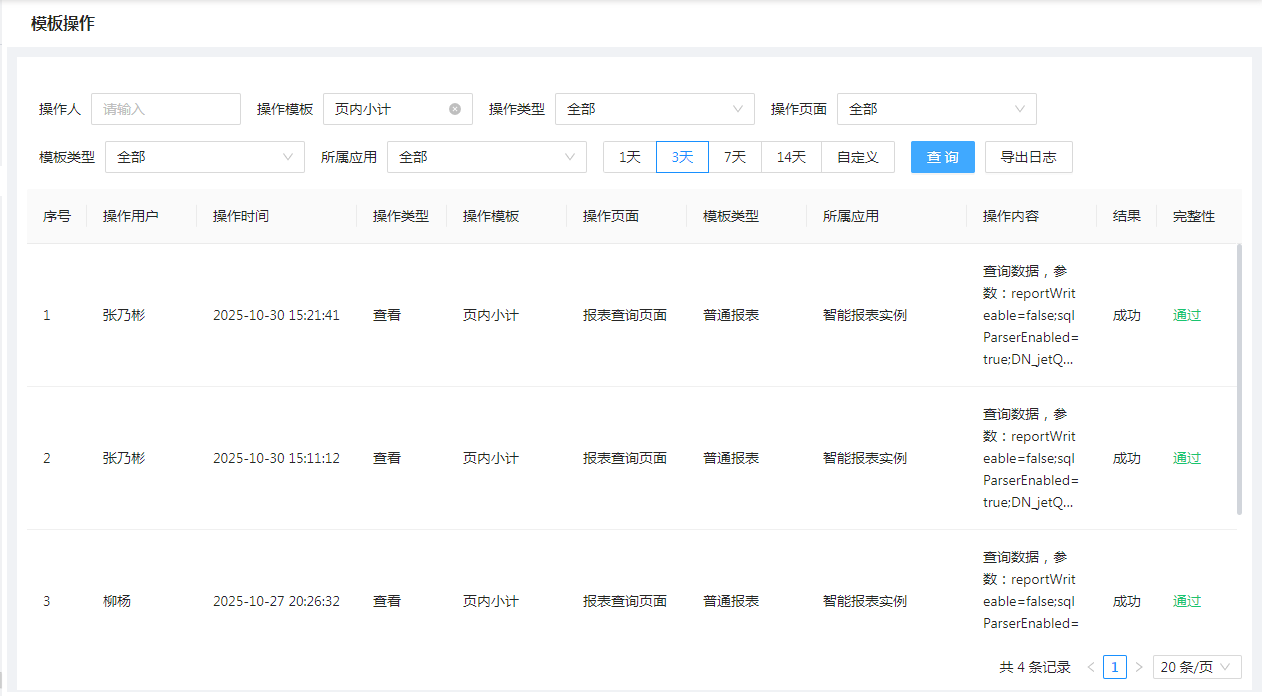Screen dimensions: 1262x696
Task: Select the 14天 time range
Action: 791,157
